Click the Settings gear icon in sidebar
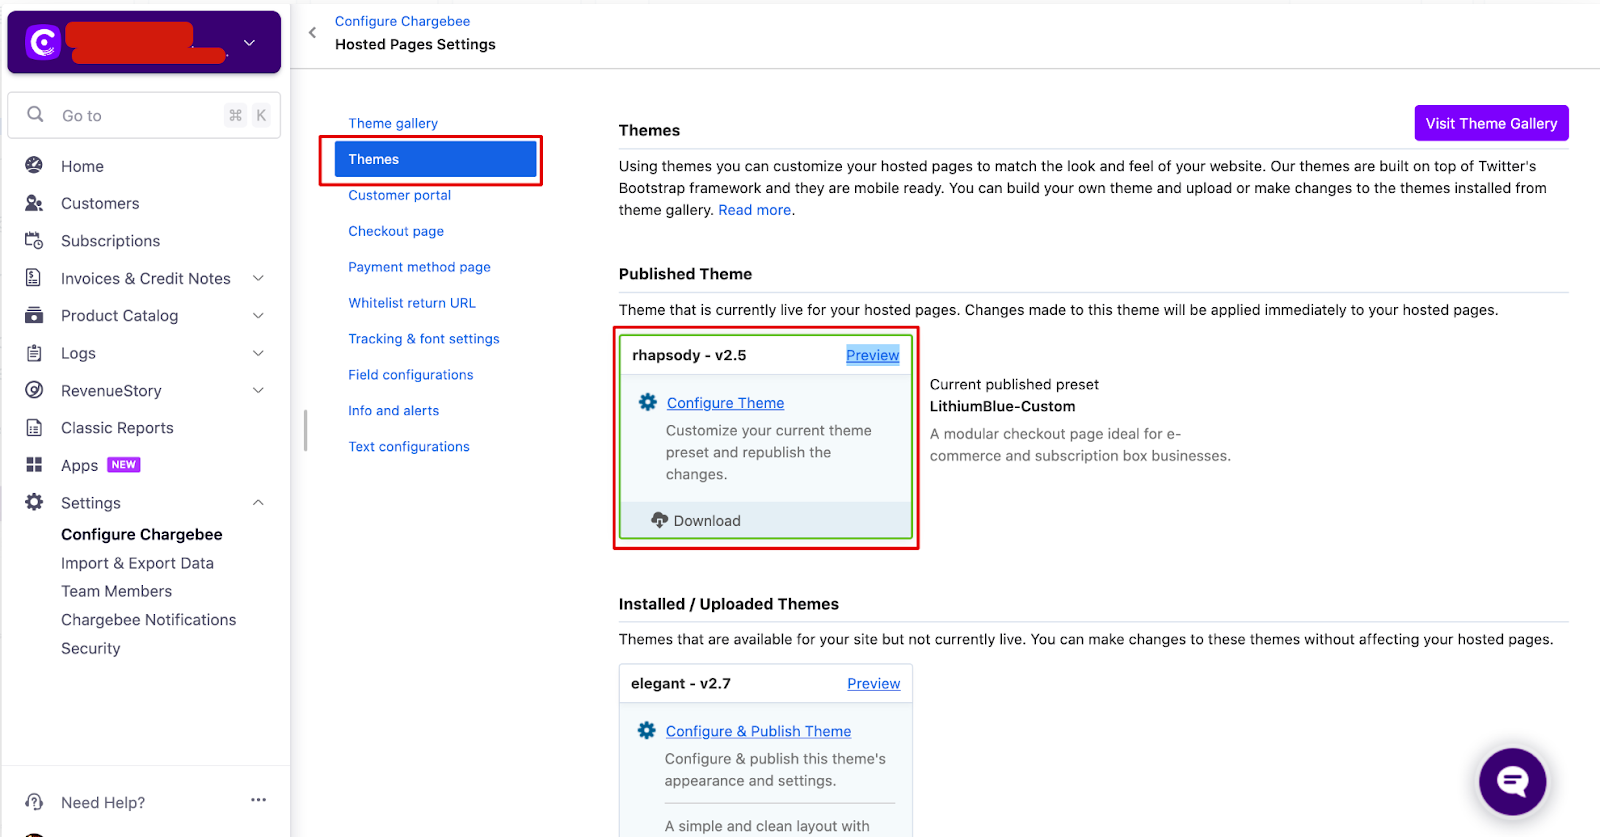The image size is (1600, 837). pos(34,502)
